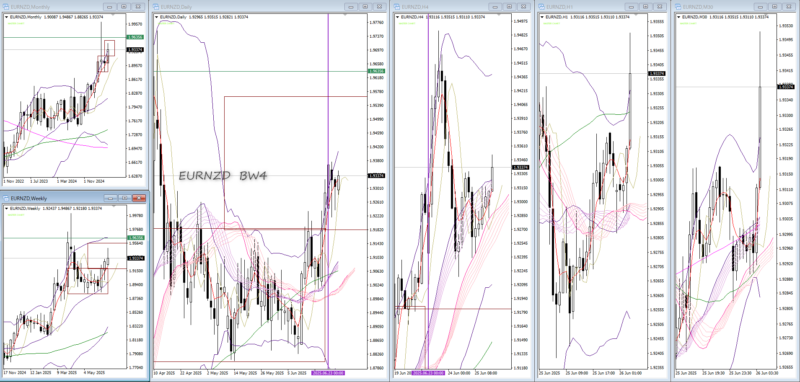Click the EURNZD,H1 window chart icon
Screen dimensions: 800x382
pos(542,7)
